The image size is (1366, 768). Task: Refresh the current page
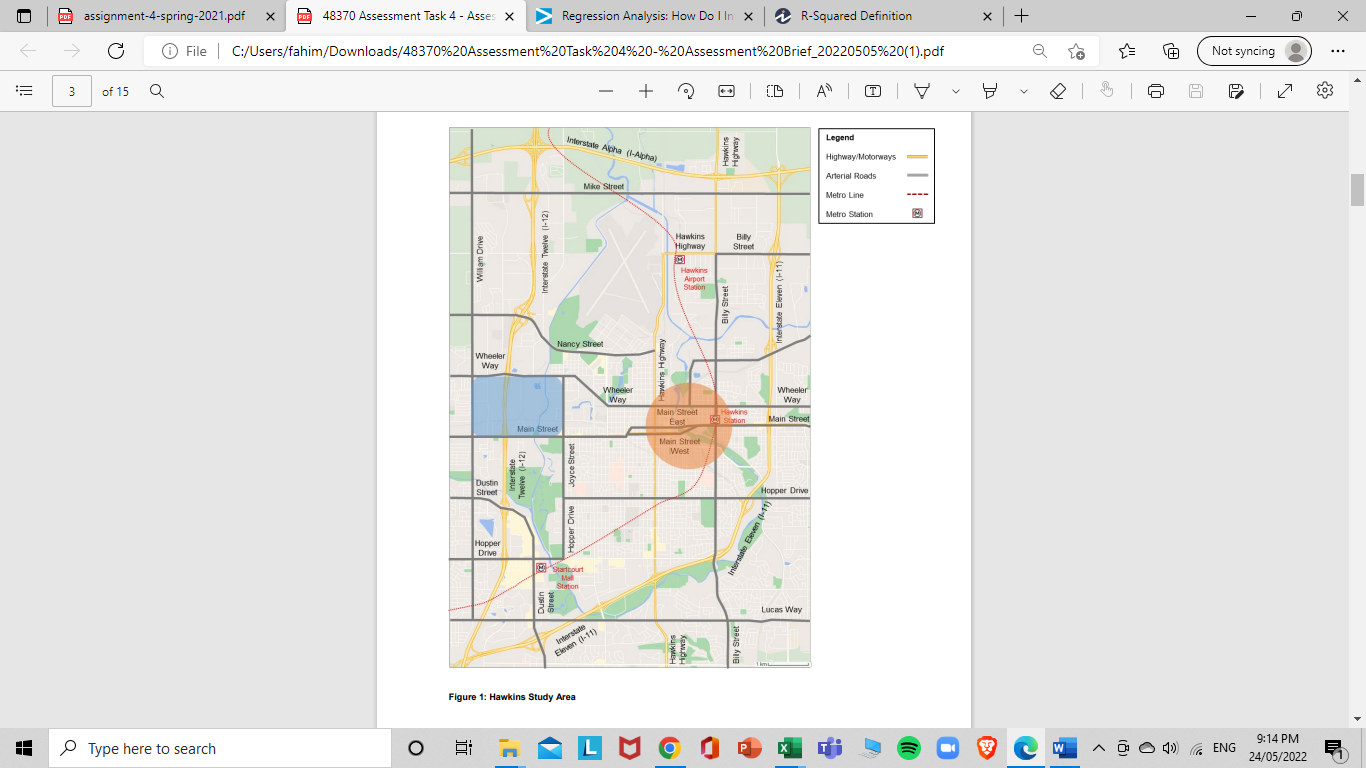[x=116, y=51]
